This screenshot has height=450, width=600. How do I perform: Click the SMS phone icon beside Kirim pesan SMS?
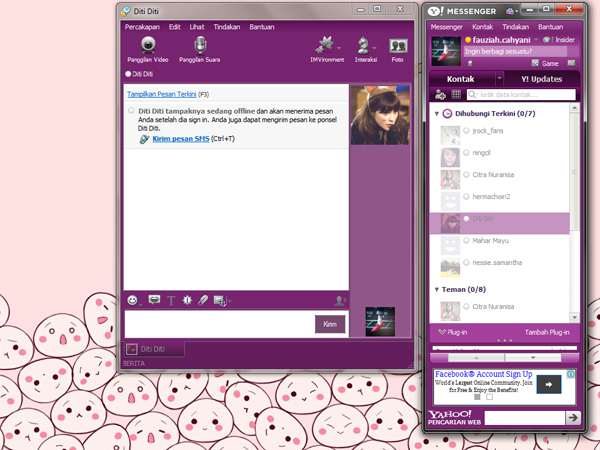click(144, 139)
